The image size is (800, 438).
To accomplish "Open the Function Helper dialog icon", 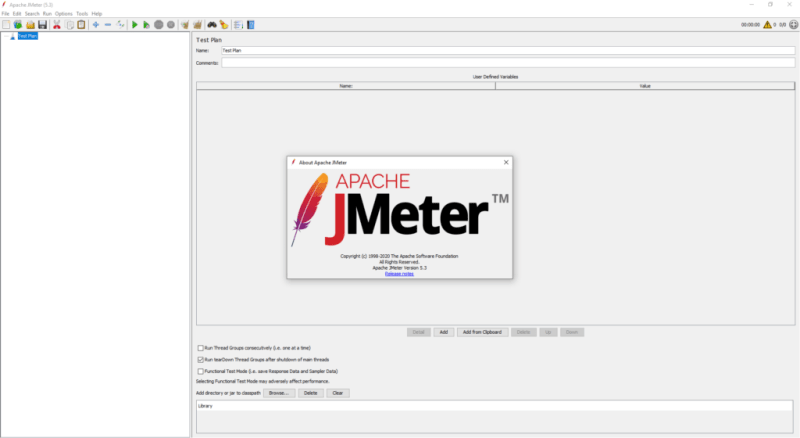I will coord(238,25).
